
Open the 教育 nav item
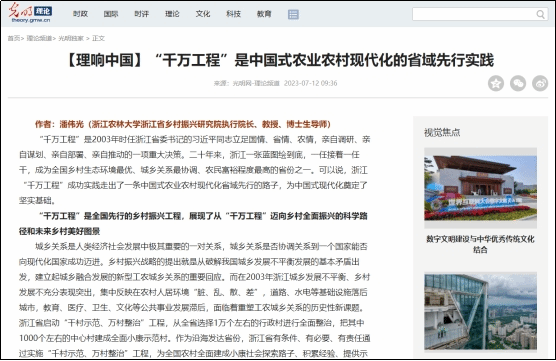coord(264,14)
